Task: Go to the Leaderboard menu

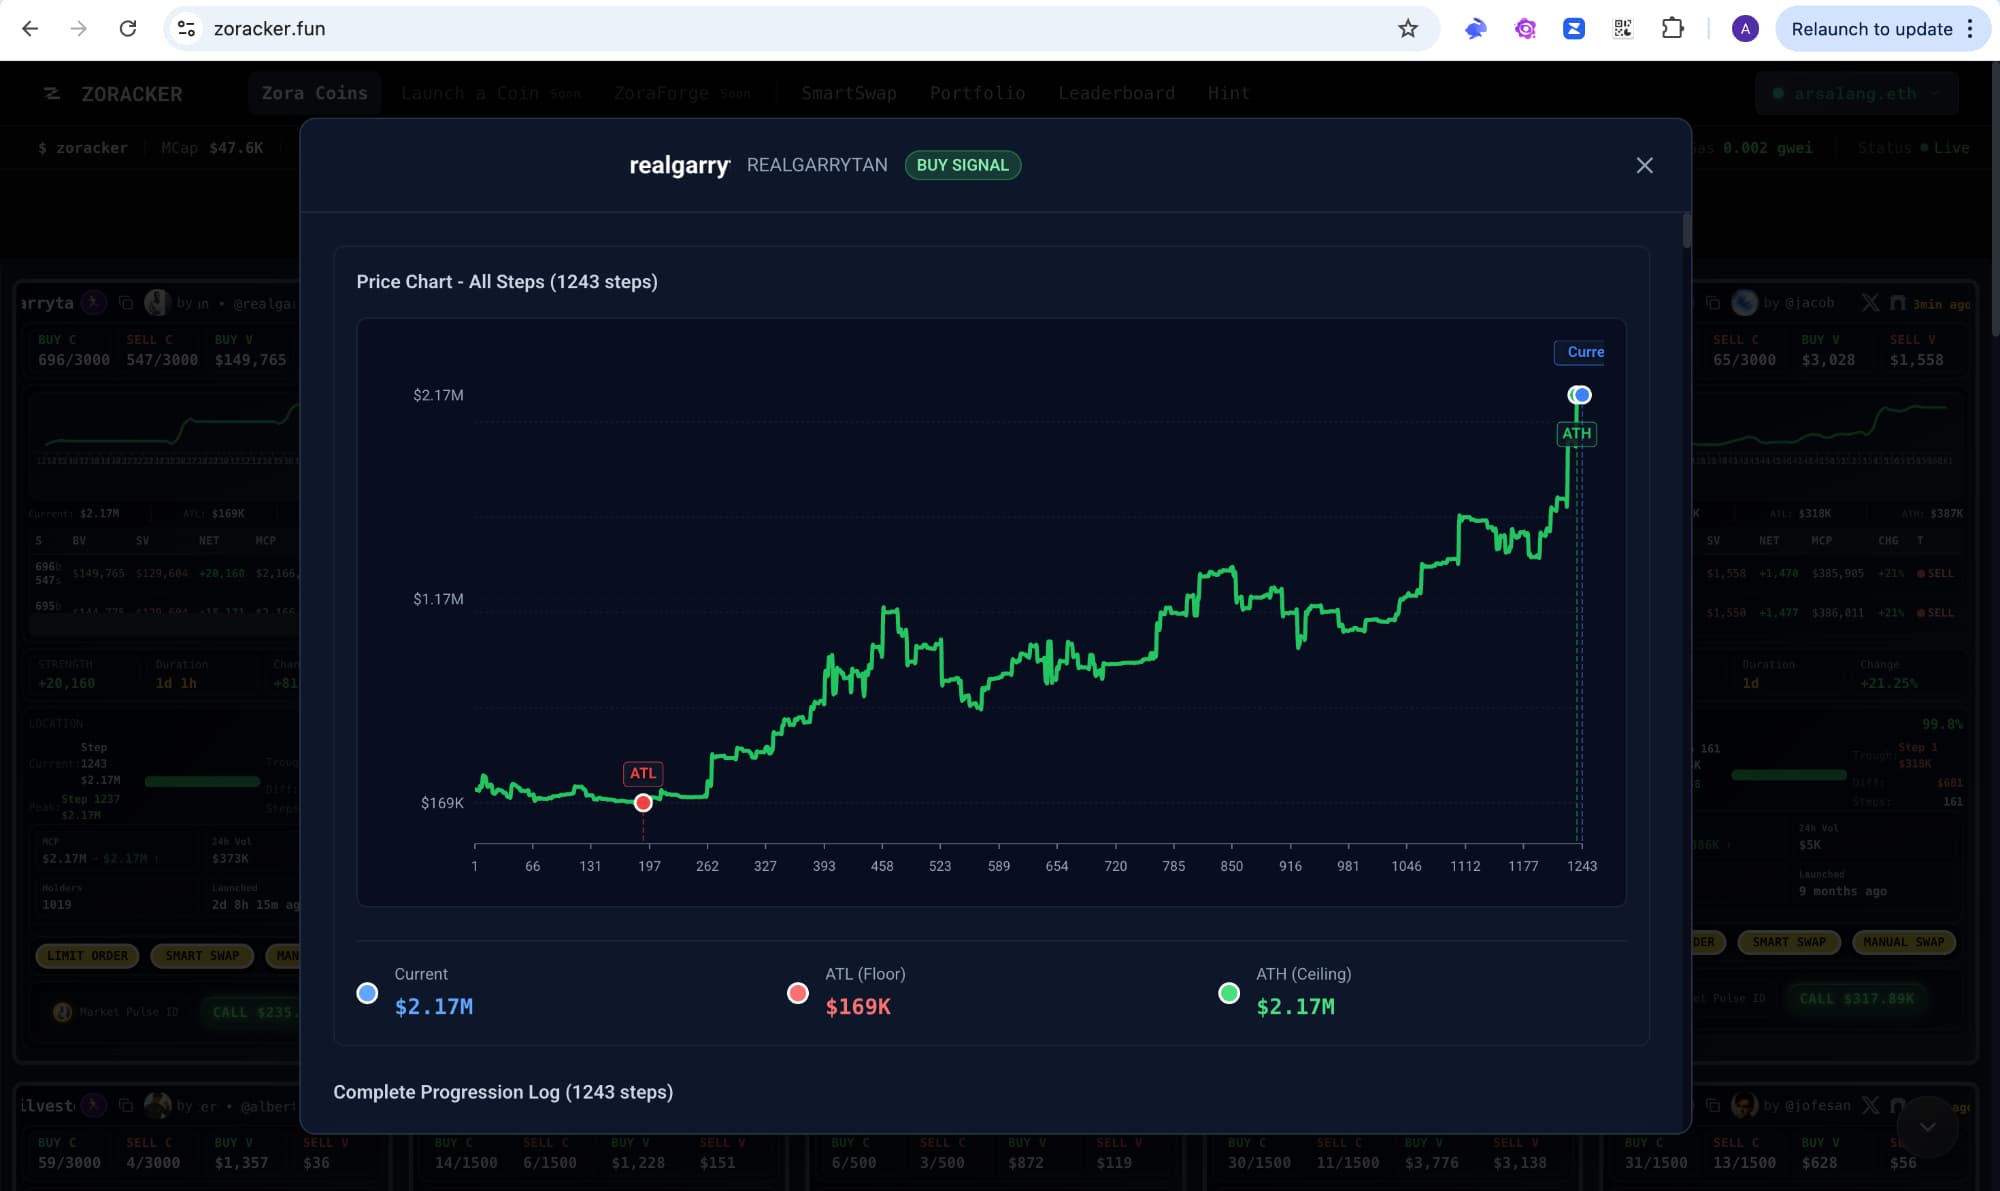Action: click(1116, 93)
